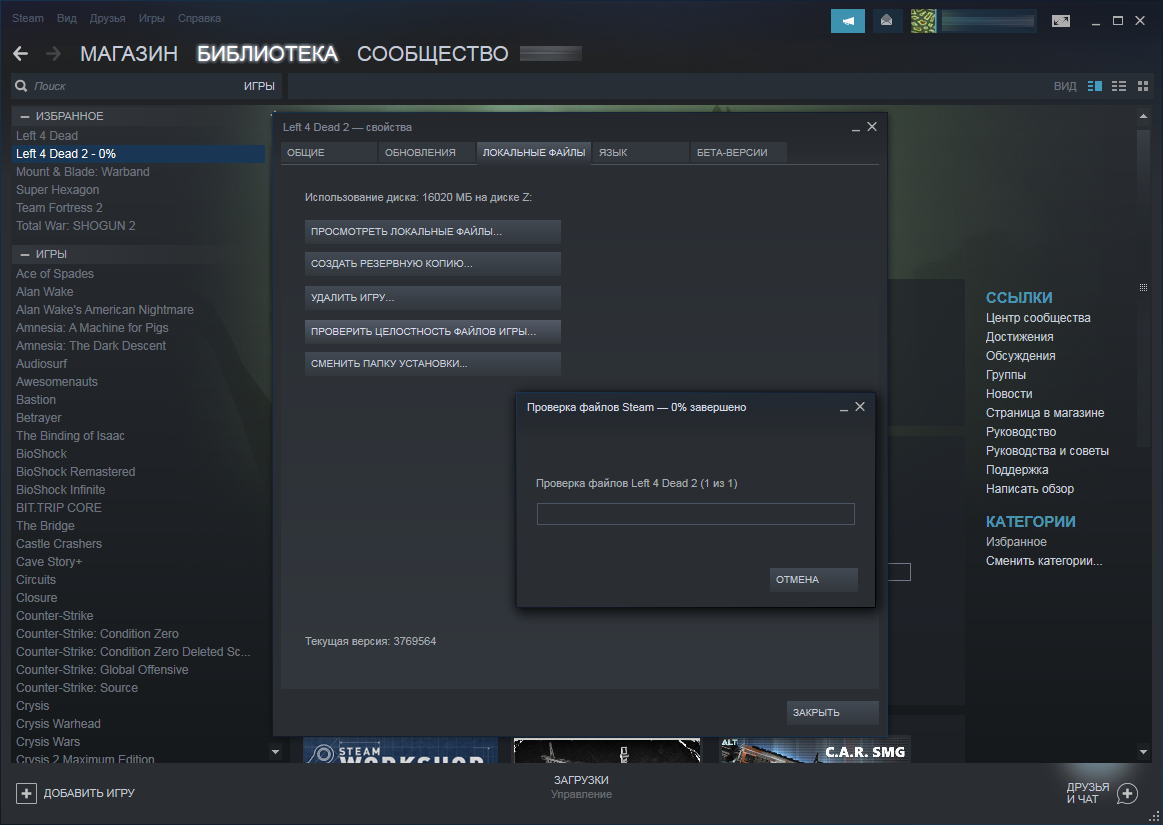
Task: Click the main page scroll-up arrow
Action: [x=1143, y=116]
